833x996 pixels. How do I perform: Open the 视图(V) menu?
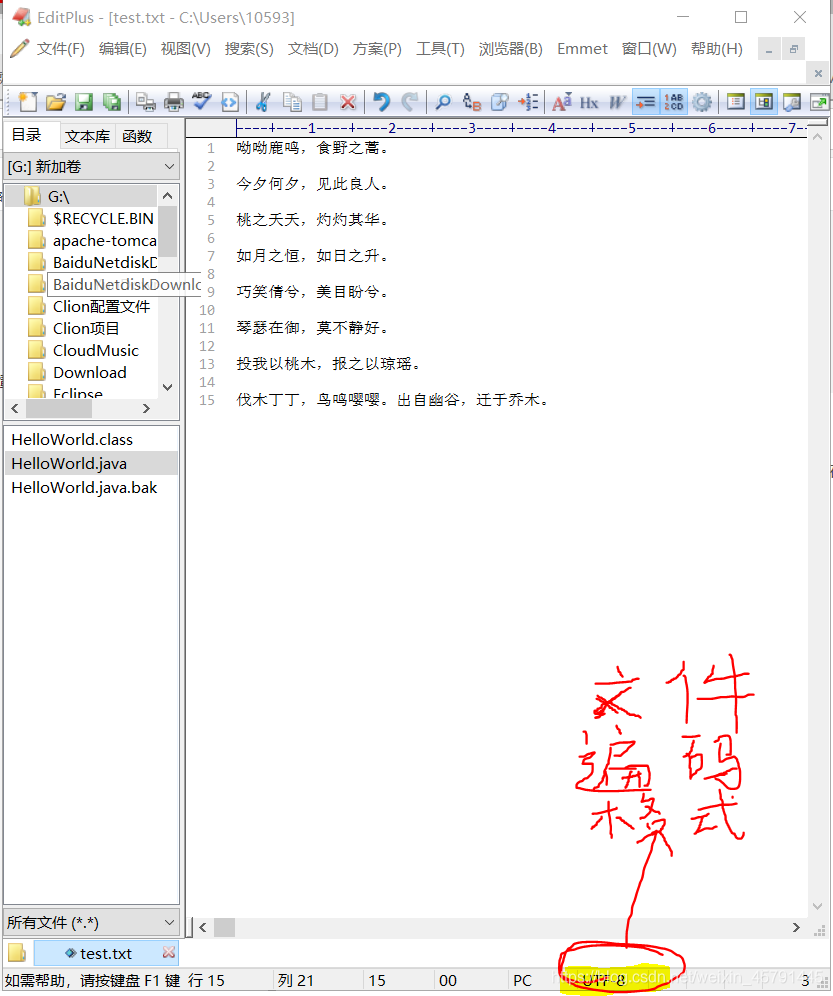tap(186, 49)
